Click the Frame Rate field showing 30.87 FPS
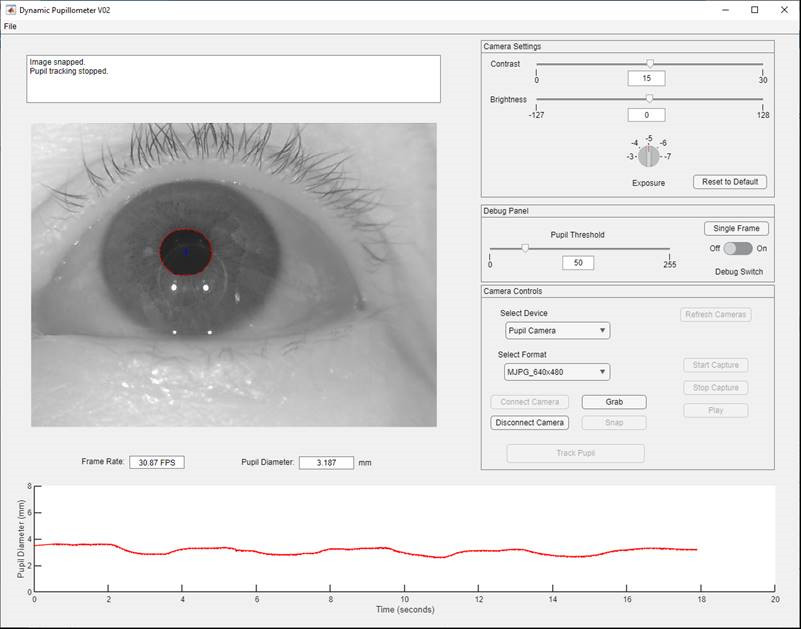 pyautogui.click(x=157, y=462)
